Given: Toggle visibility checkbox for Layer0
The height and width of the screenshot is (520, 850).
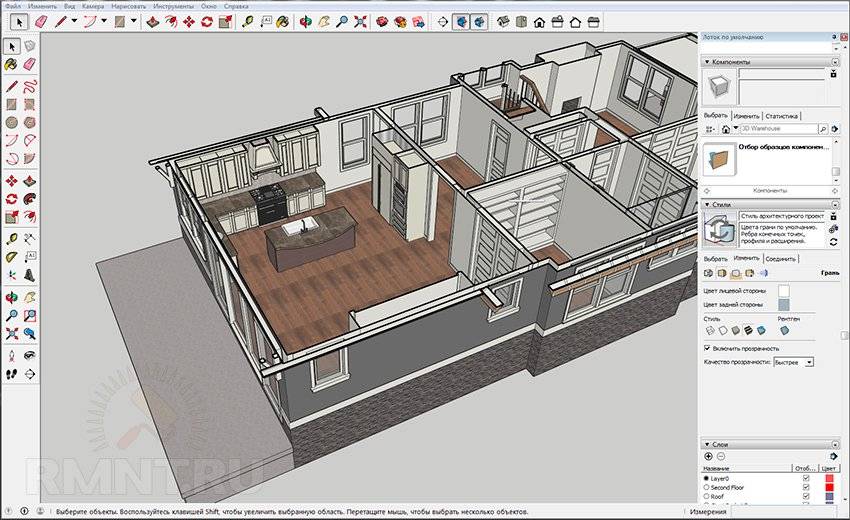Looking at the screenshot, I should coord(806,479).
